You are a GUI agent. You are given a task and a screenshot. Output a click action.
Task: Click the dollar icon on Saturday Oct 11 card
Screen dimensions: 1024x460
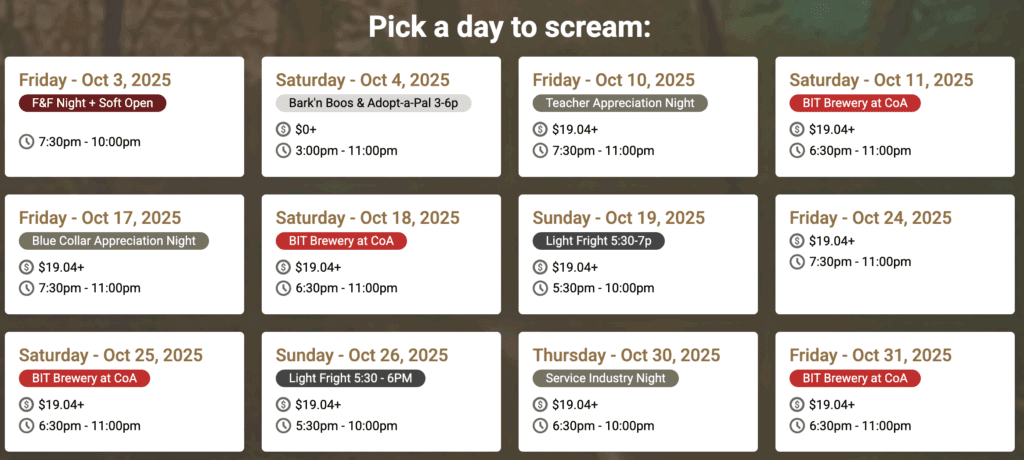click(x=797, y=129)
